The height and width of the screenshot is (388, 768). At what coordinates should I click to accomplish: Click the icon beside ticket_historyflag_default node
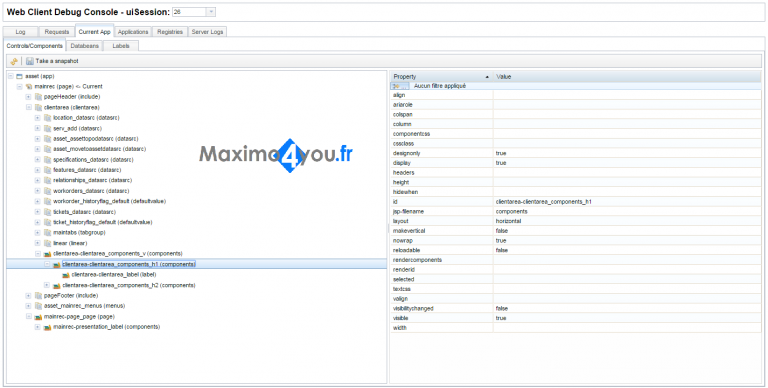48,222
